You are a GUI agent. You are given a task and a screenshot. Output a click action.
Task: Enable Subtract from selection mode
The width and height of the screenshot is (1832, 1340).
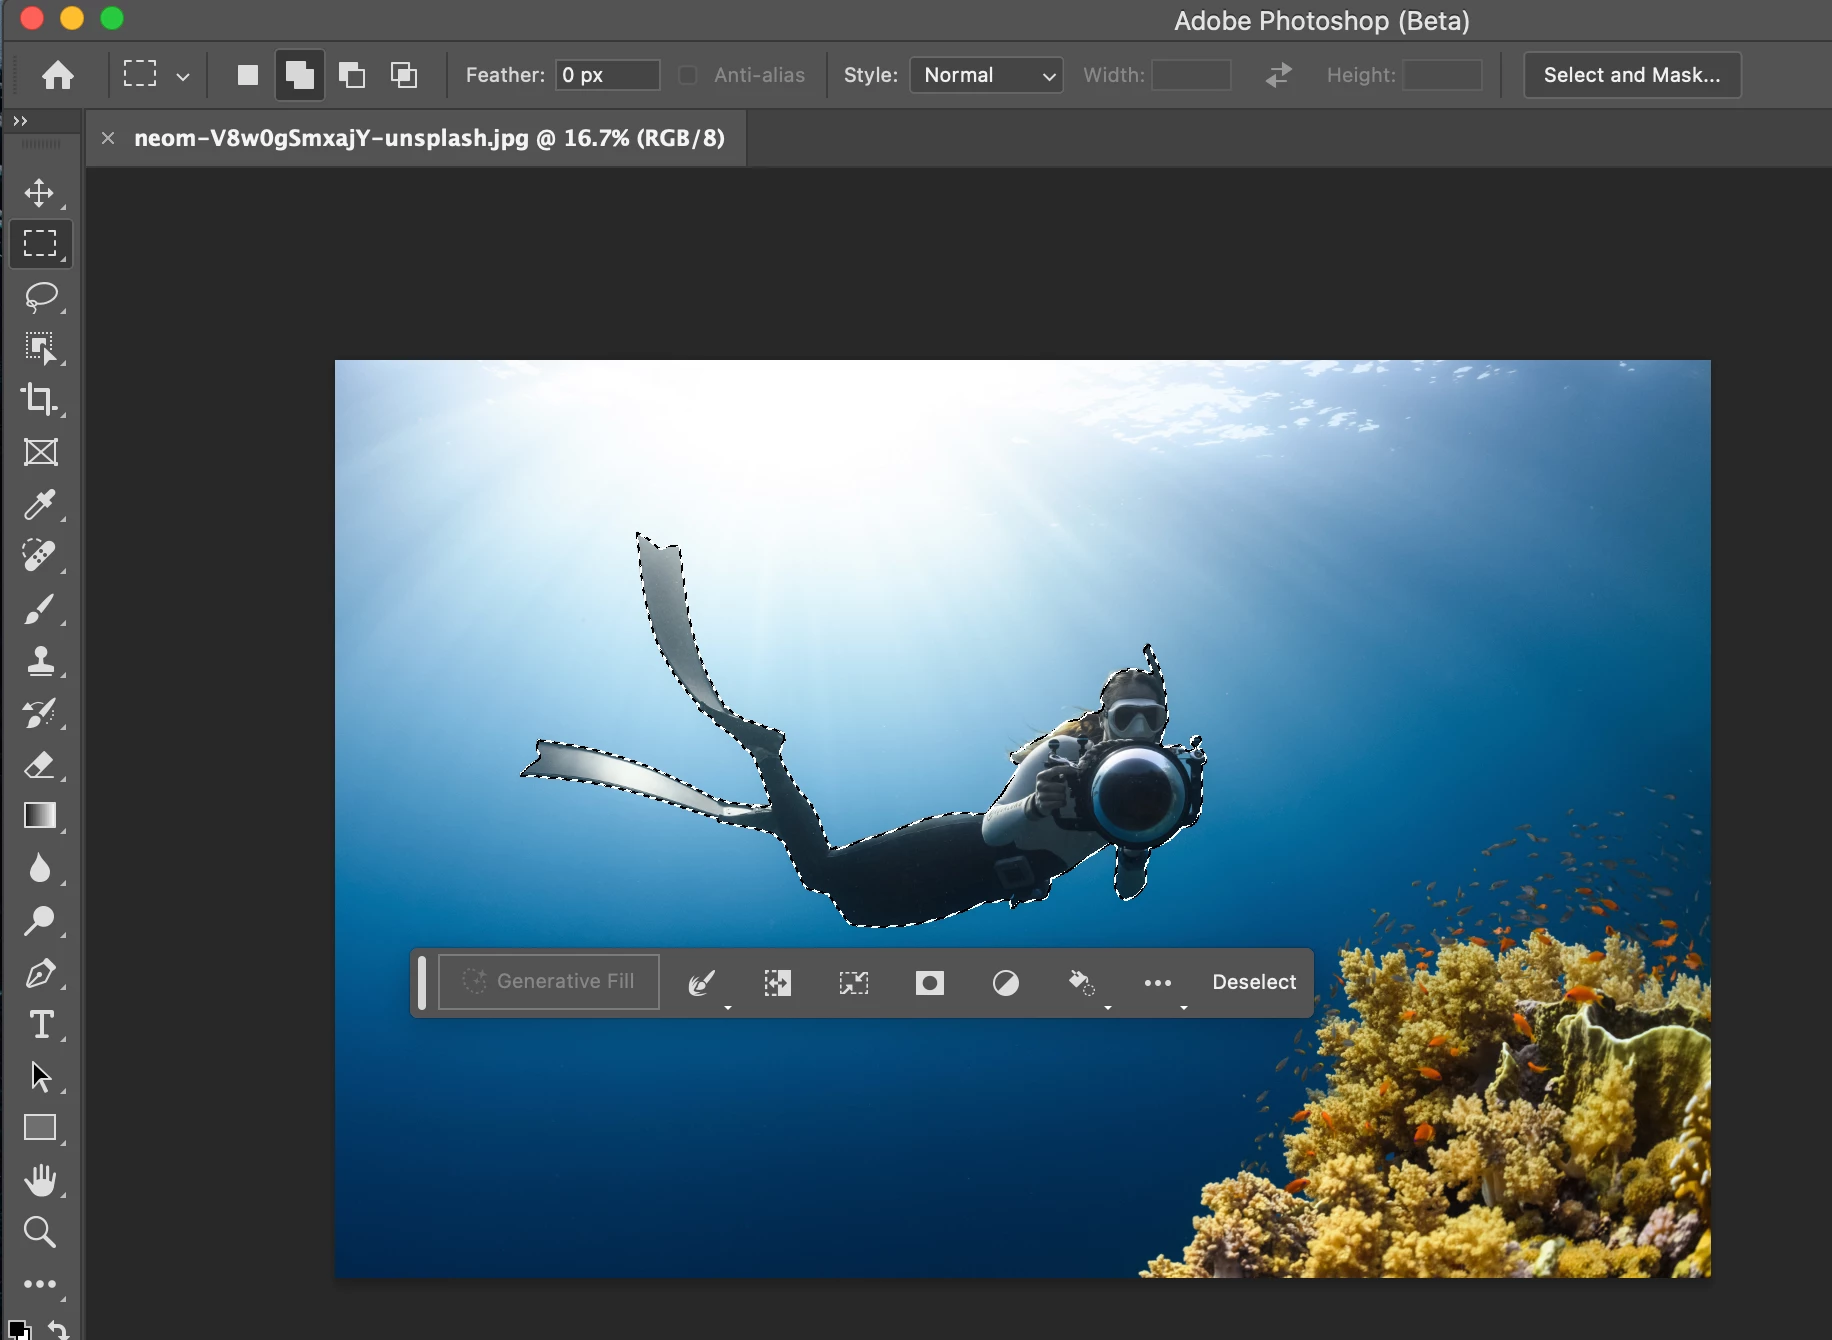pos(352,75)
